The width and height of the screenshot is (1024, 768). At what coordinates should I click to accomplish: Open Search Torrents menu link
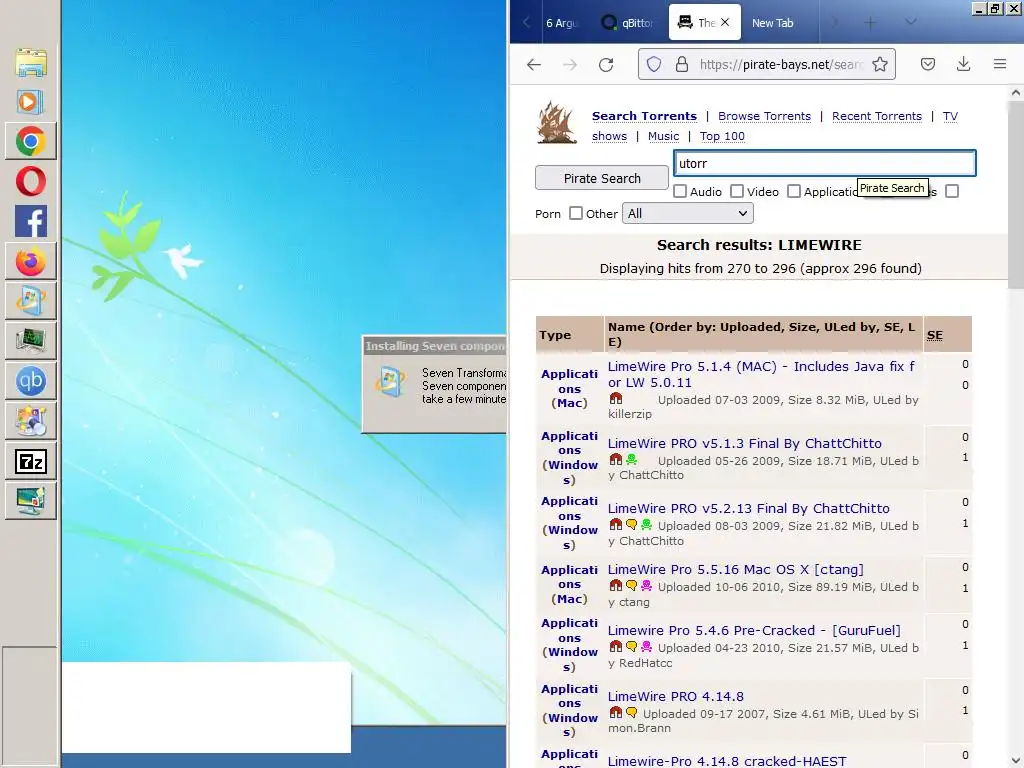click(644, 116)
